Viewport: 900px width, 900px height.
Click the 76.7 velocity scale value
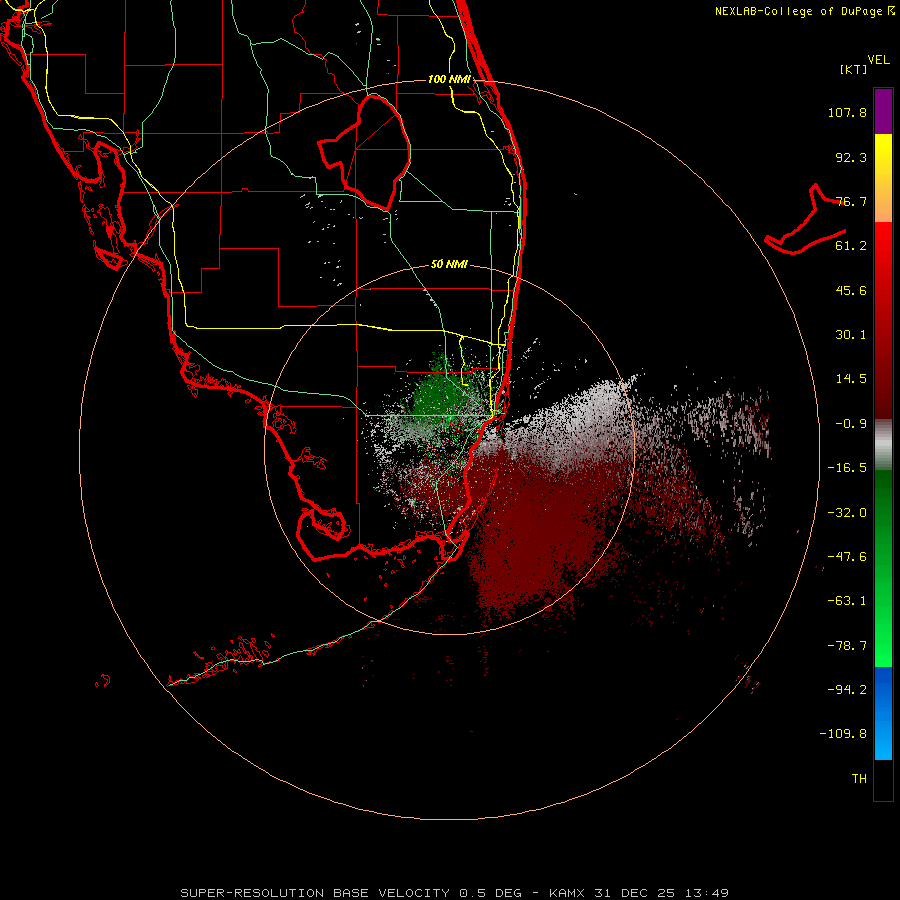point(851,201)
